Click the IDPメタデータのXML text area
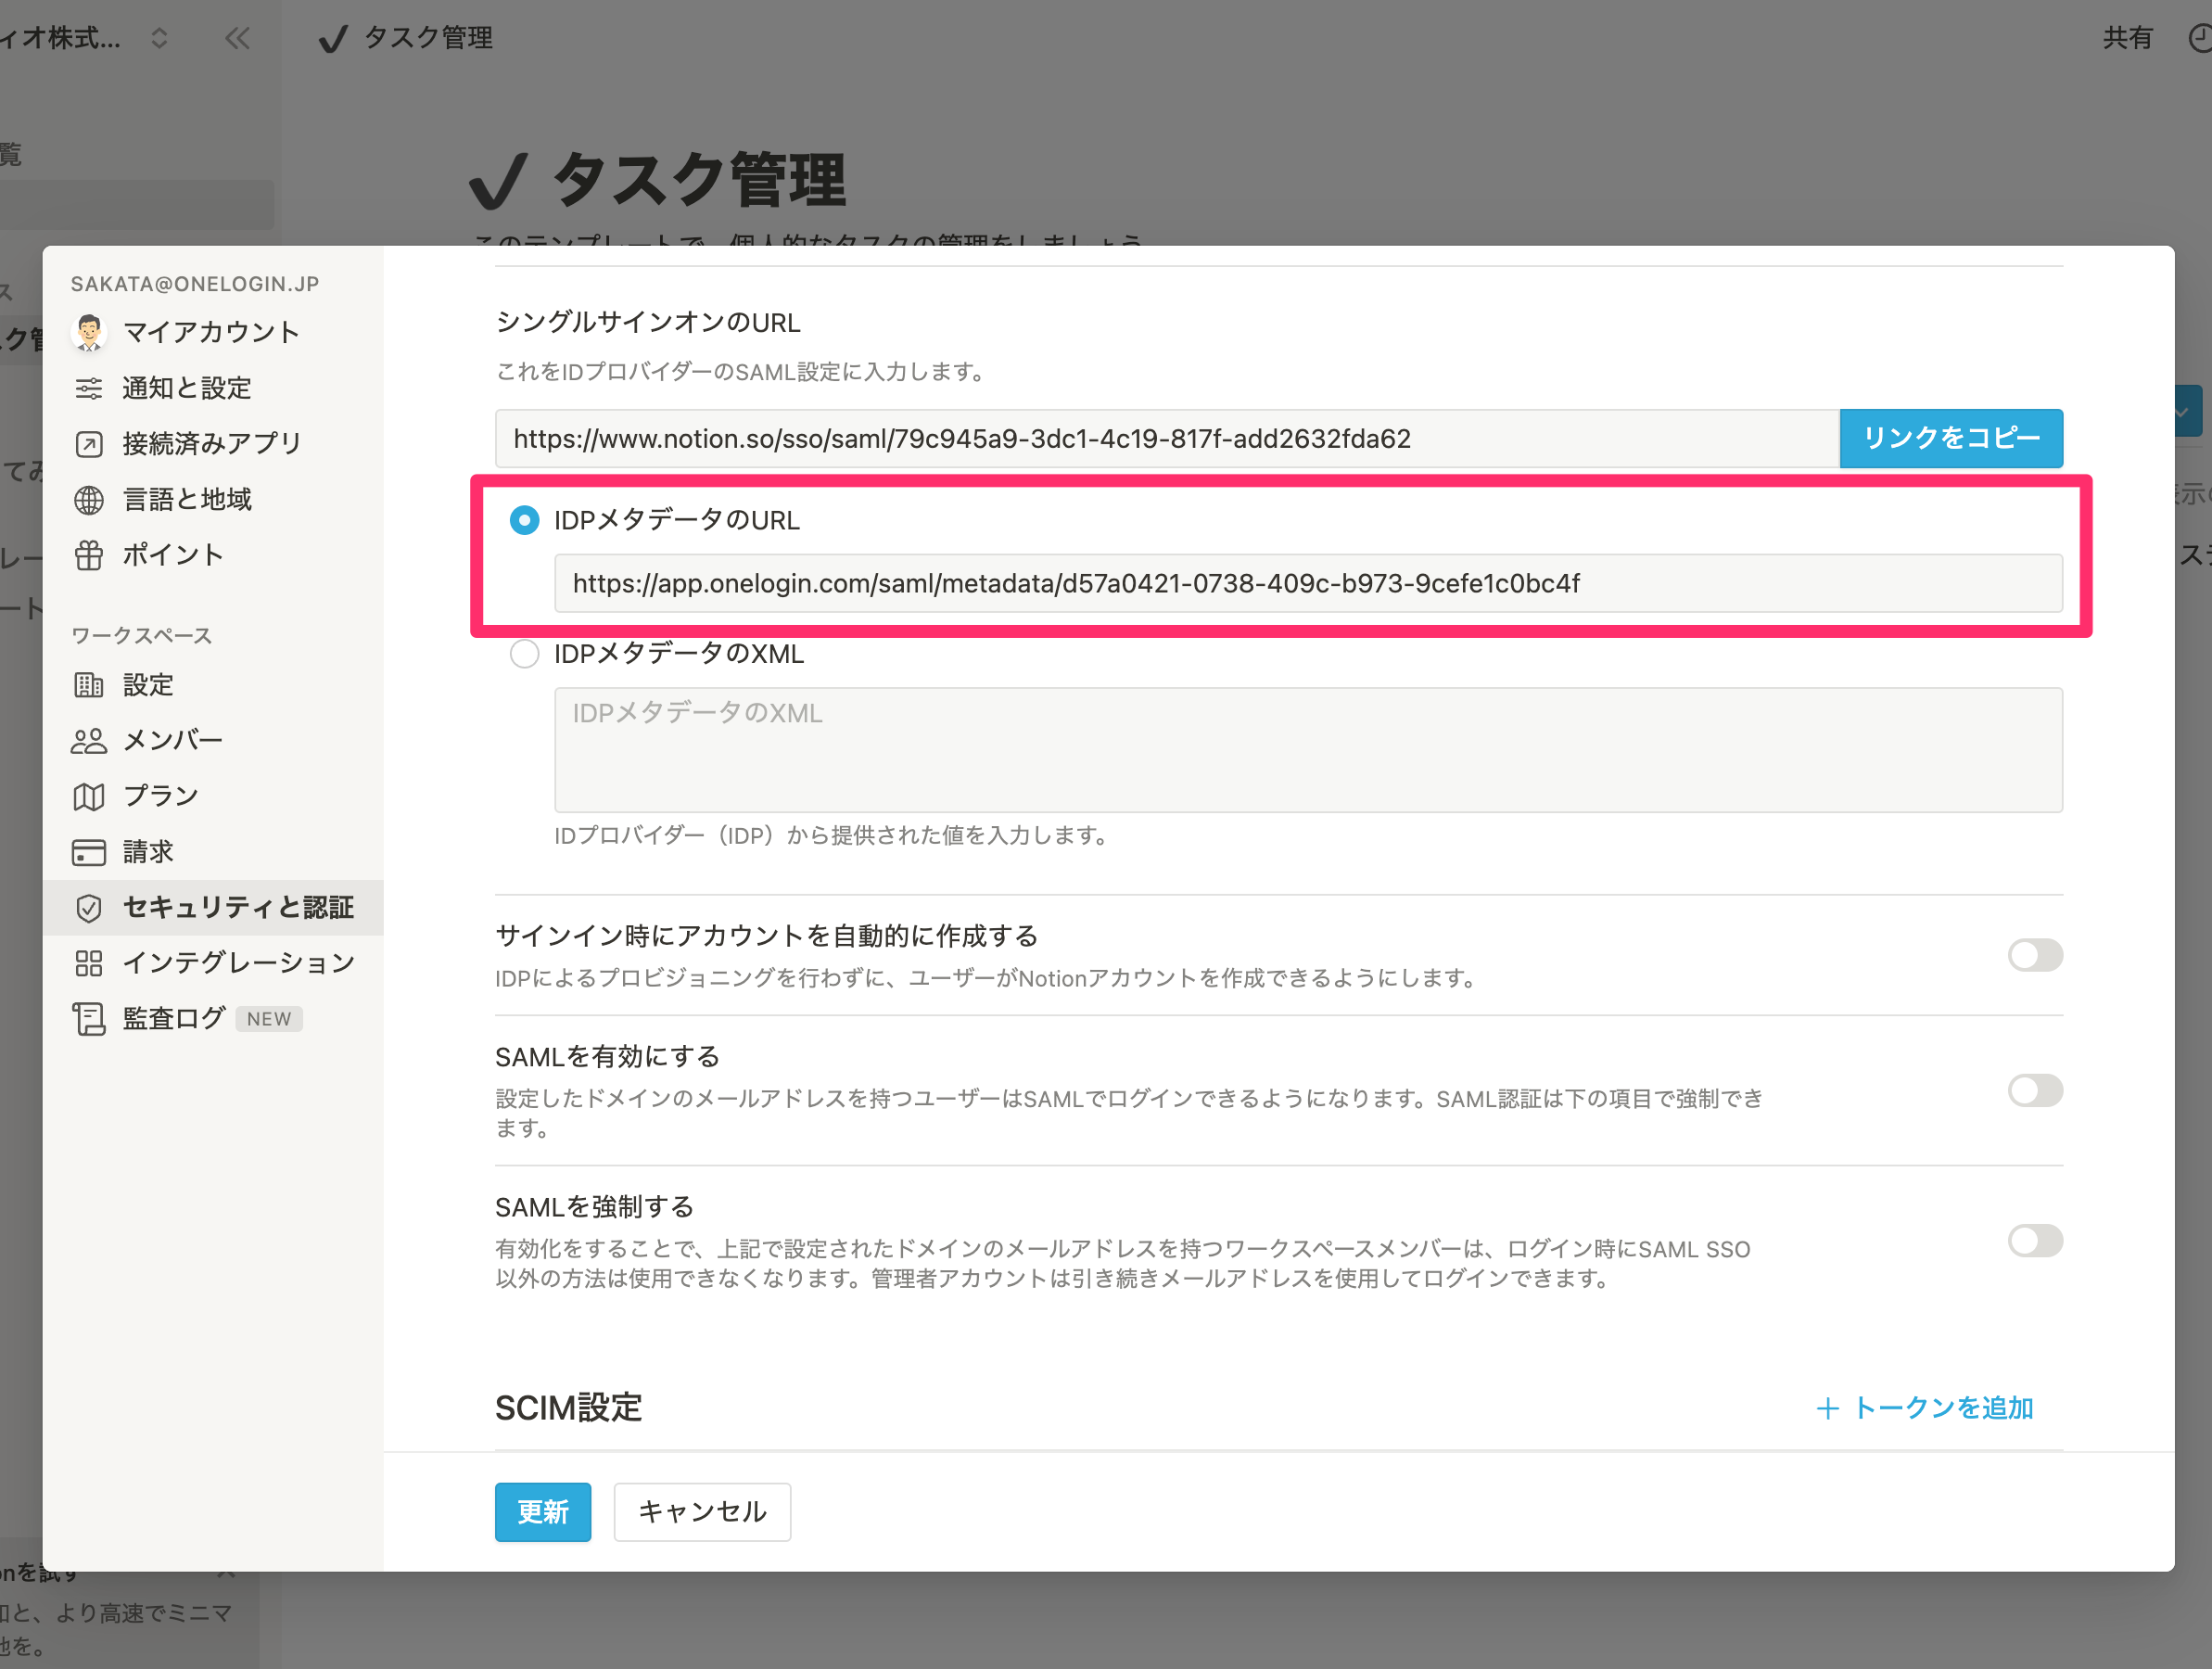This screenshot has height=1669, width=2212. [x=1308, y=750]
